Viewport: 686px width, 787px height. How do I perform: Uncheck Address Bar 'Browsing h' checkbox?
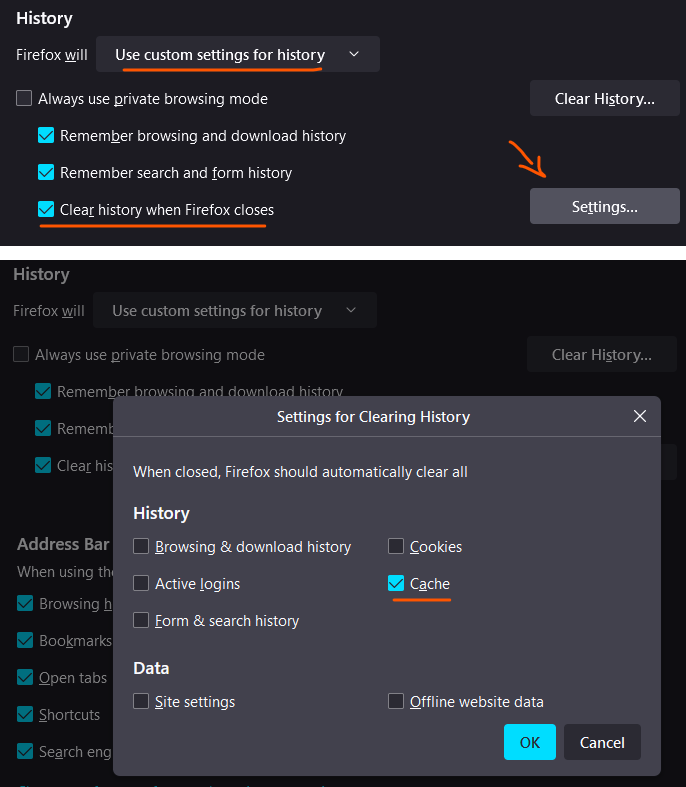(x=25, y=603)
